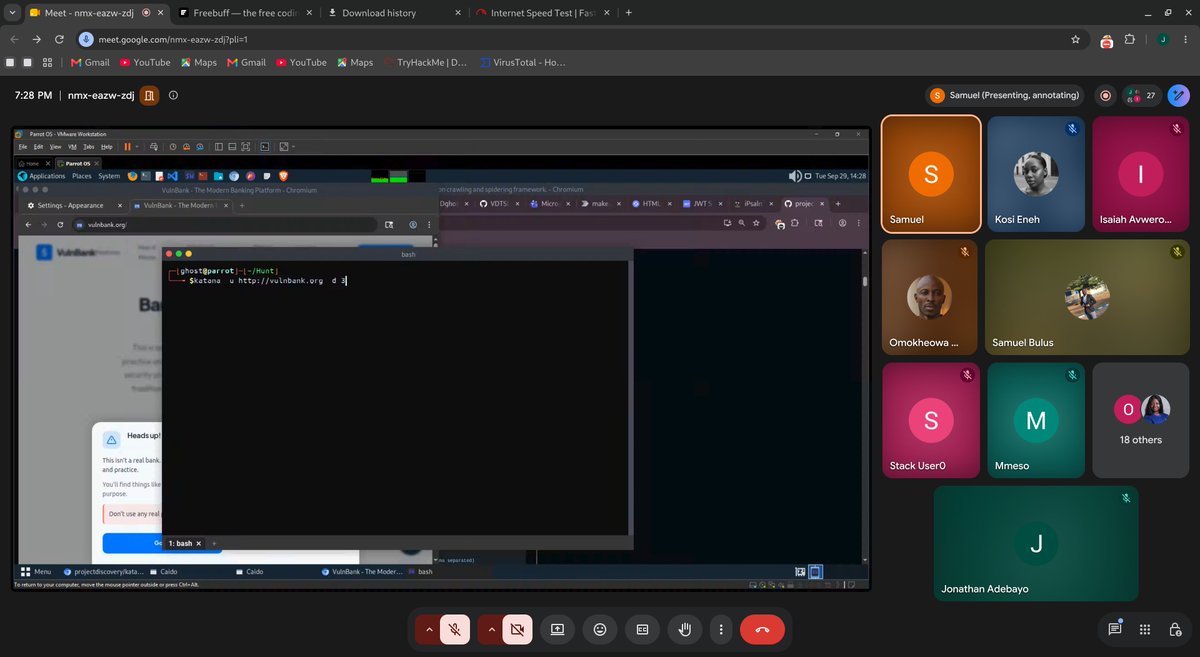Viewport: 1200px width, 657px height.
Task: Open the Chrome three-dot main menu
Action: [x=1187, y=39]
